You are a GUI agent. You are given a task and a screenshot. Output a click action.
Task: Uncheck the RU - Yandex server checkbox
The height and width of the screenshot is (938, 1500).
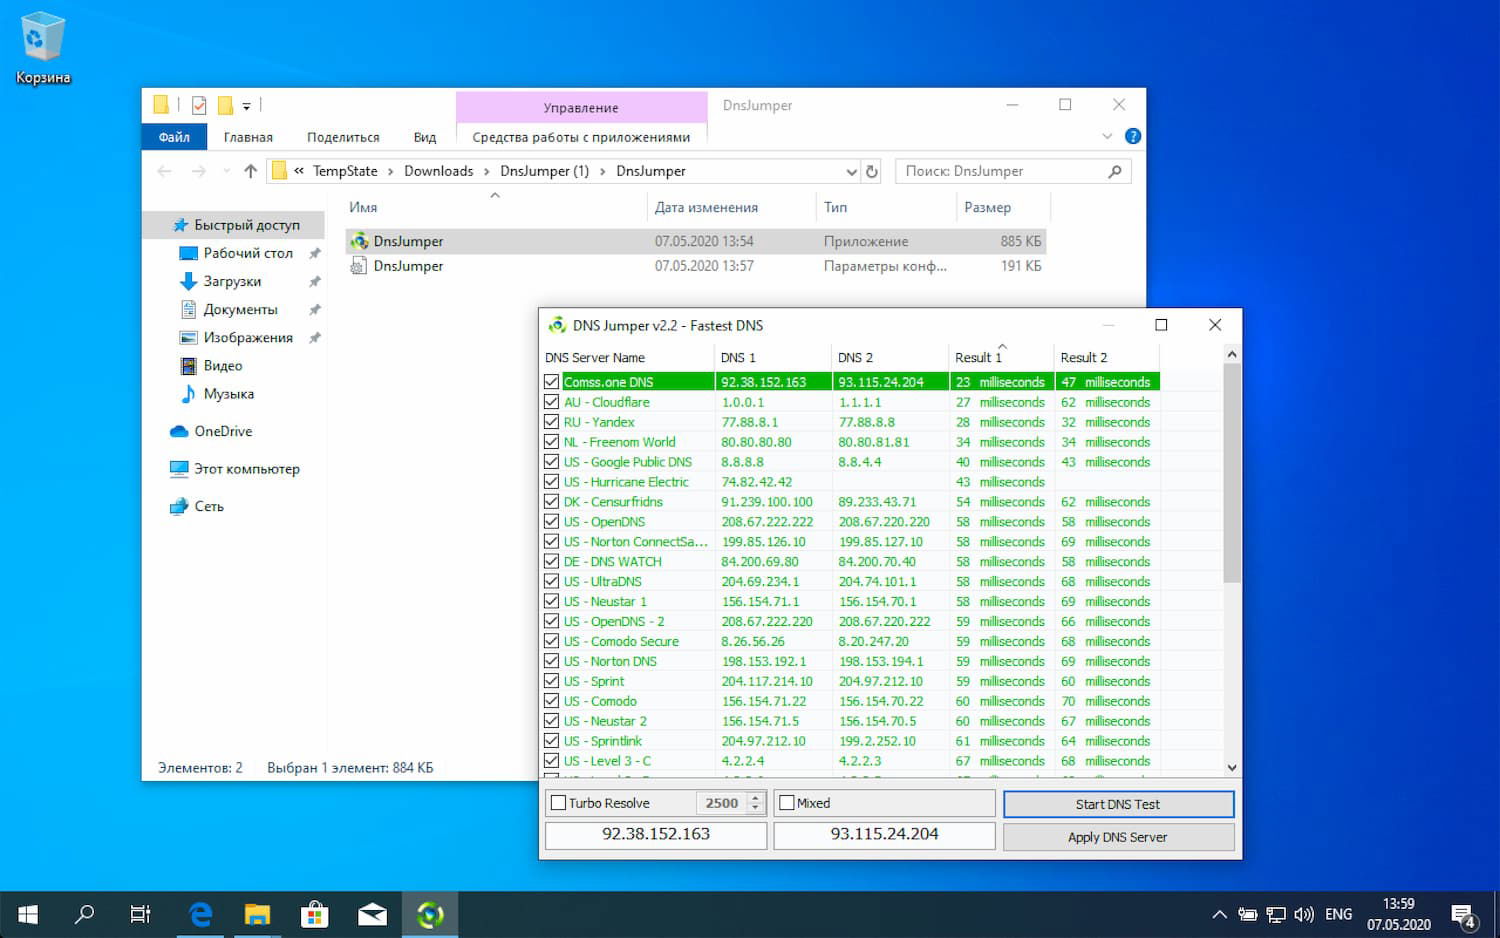551,422
